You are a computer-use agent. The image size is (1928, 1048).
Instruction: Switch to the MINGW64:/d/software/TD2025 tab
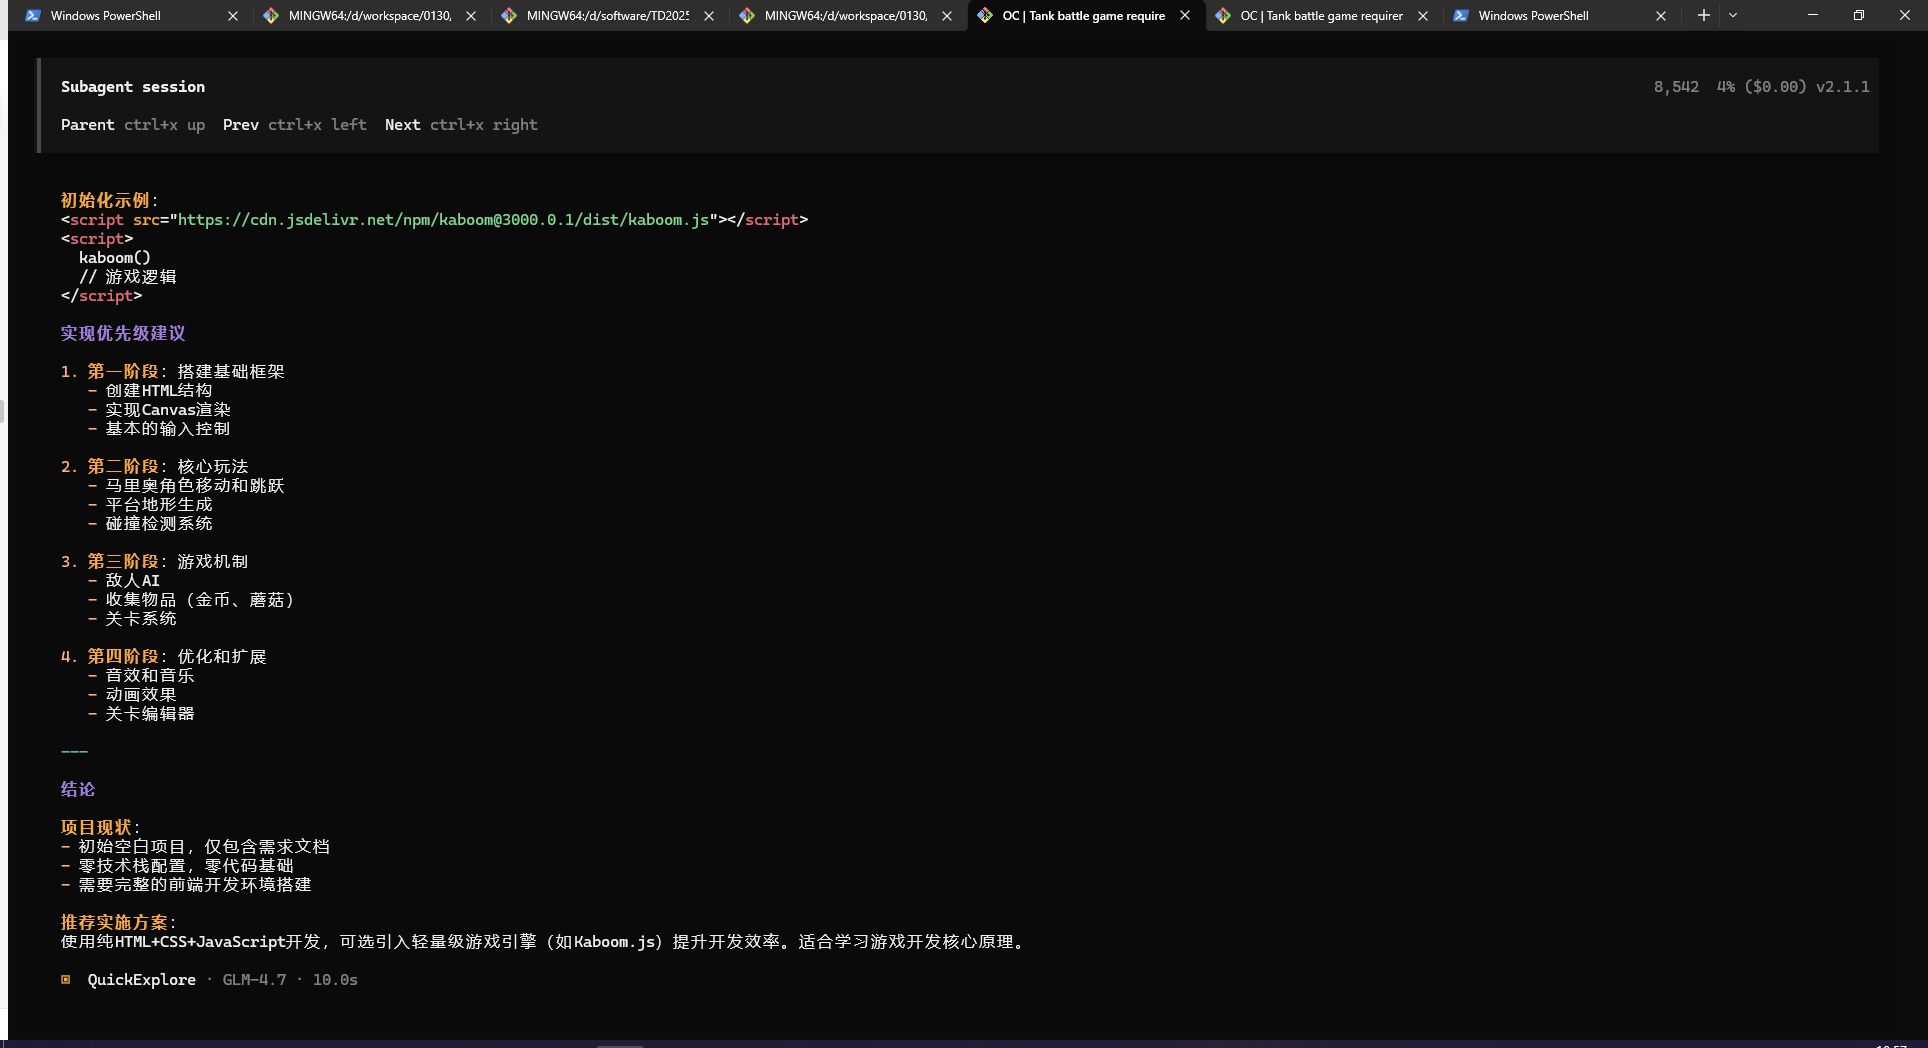coord(607,16)
